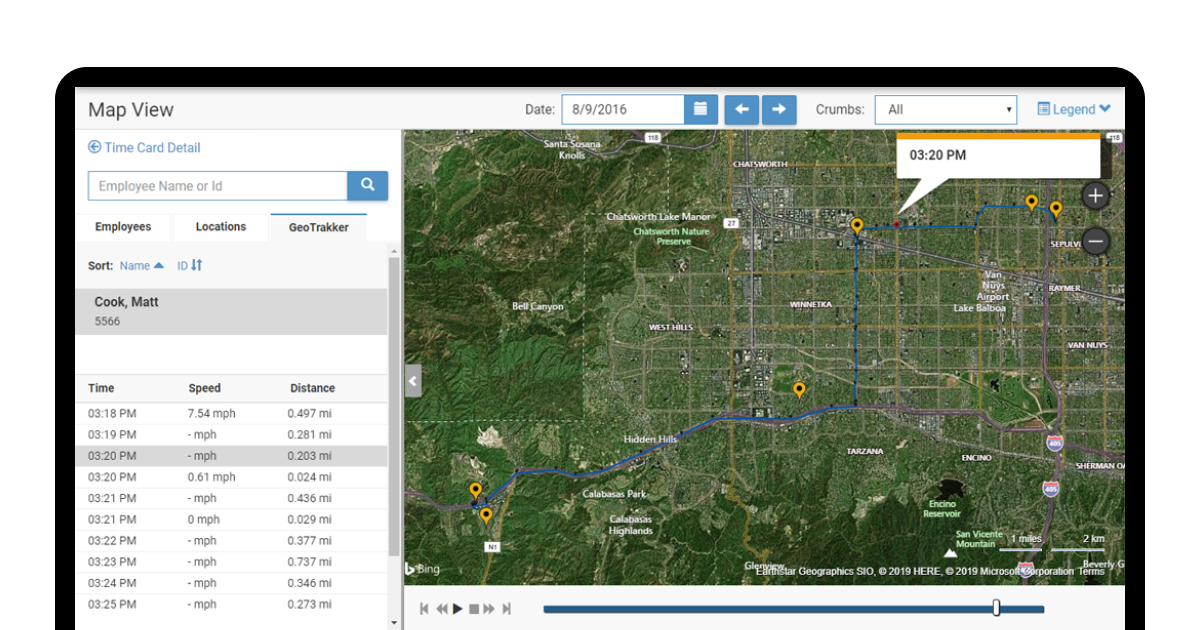Stop the route playback
1200x630 pixels.
pyautogui.click(x=474, y=609)
